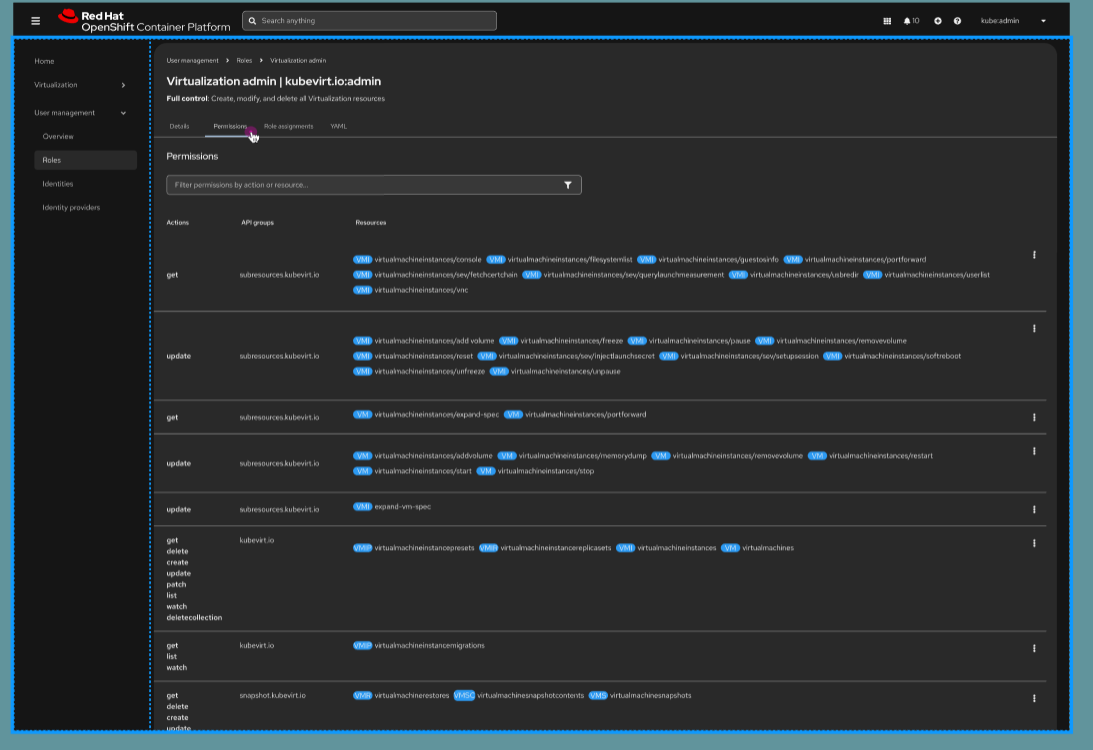Click the Search anything field

[x=369, y=21]
